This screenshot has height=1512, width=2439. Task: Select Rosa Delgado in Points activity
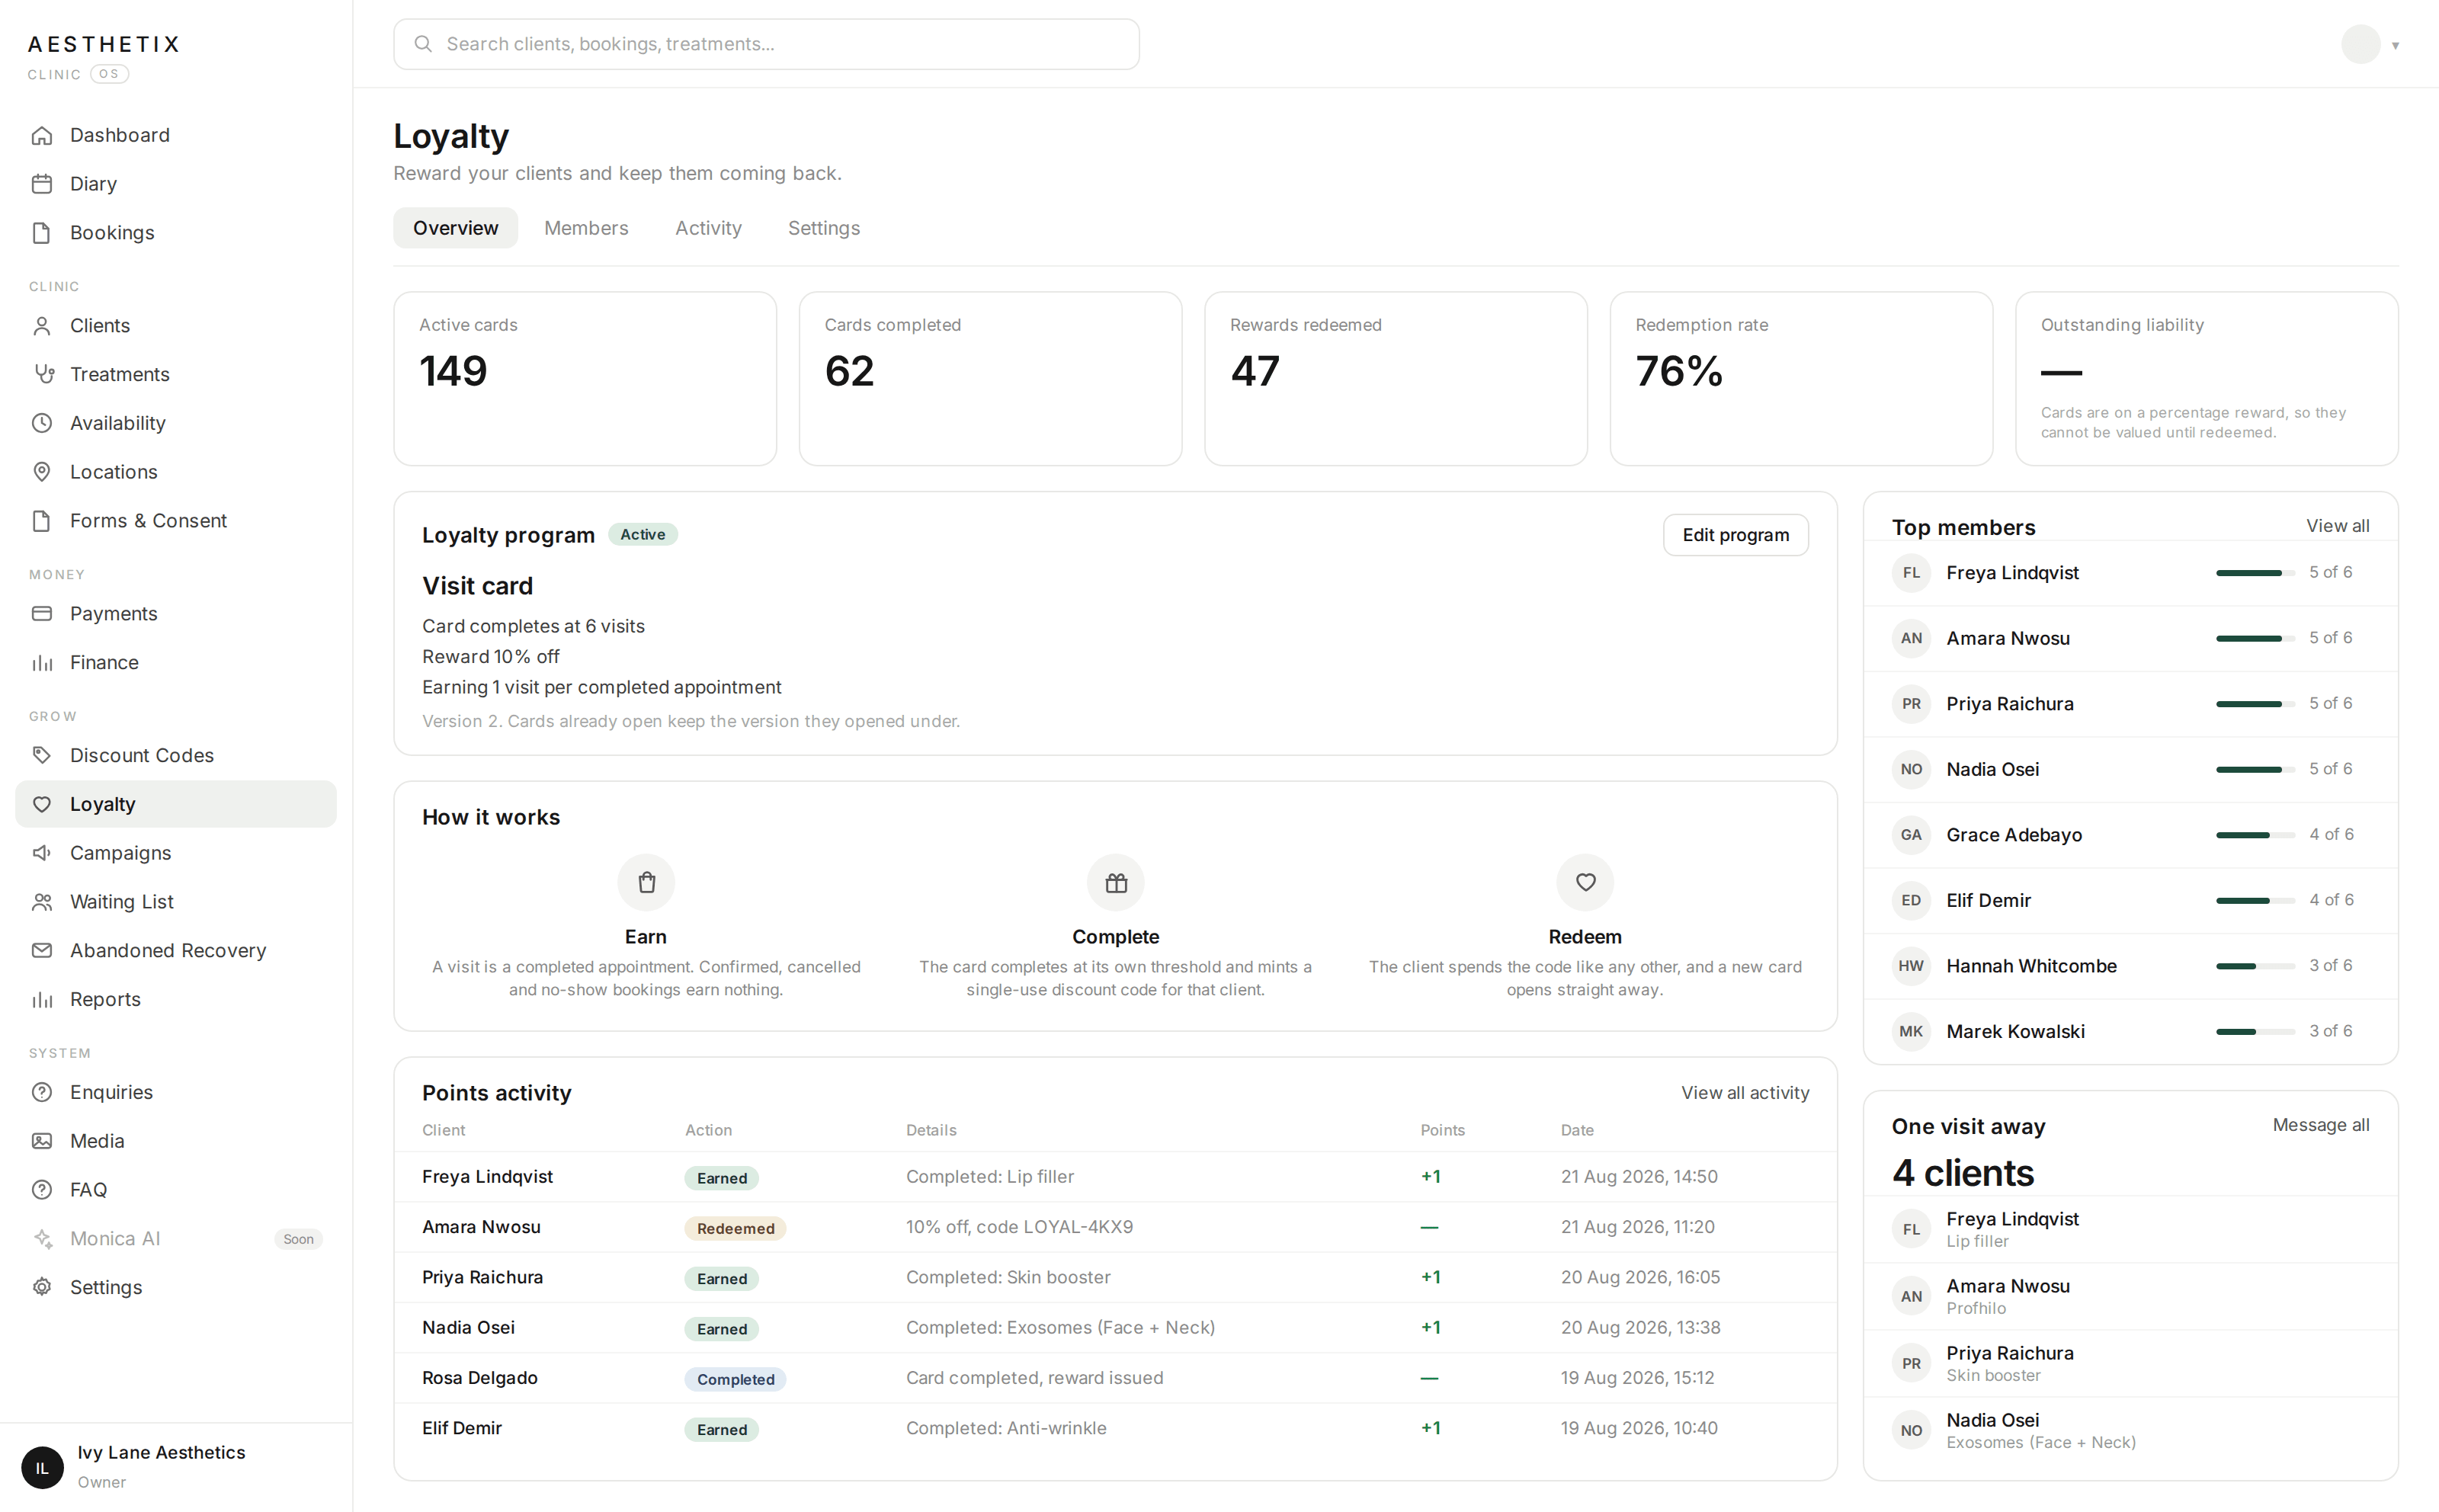480,1378
